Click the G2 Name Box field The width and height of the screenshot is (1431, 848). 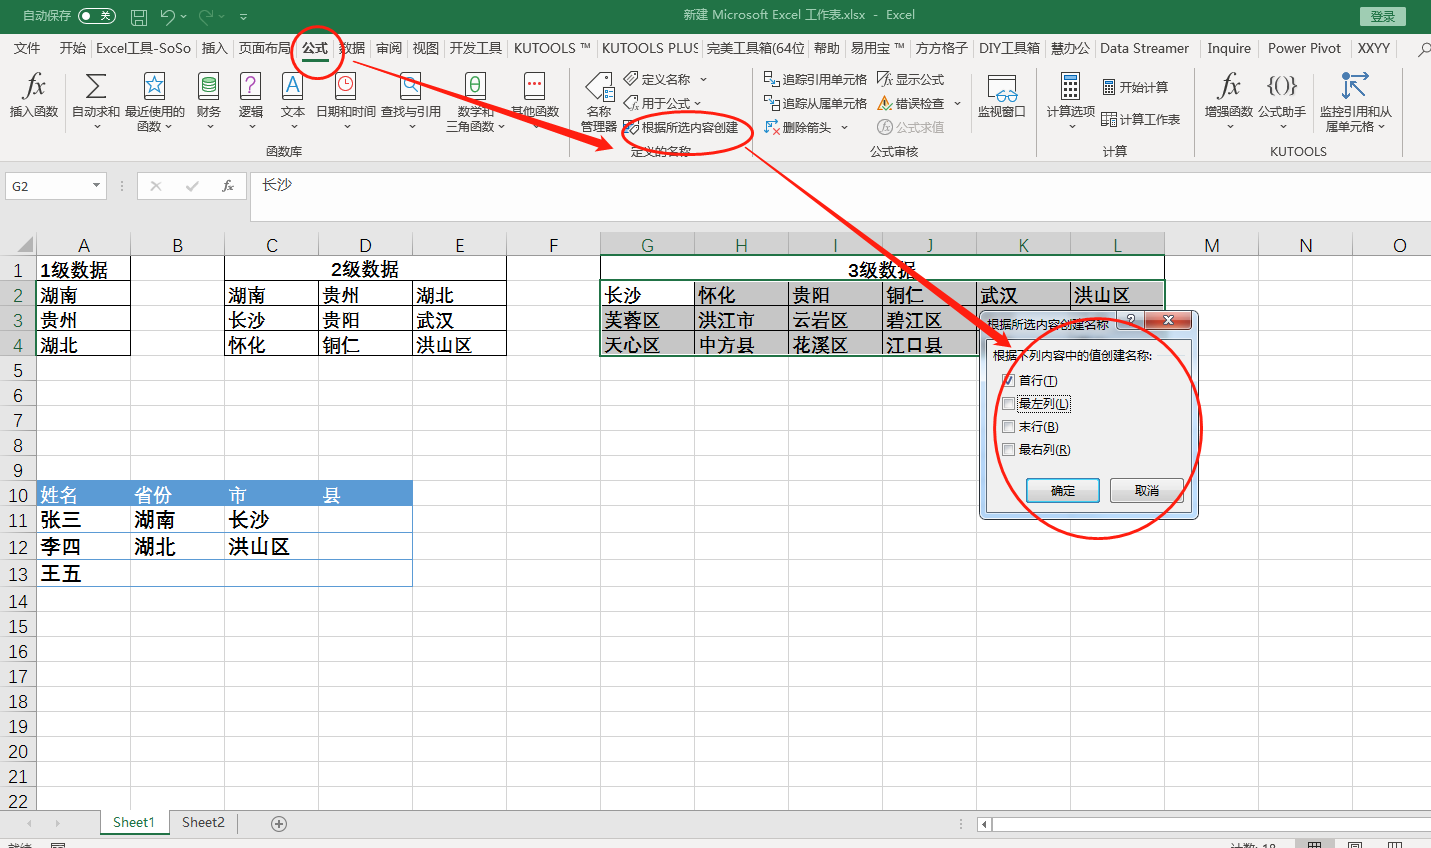pyautogui.click(x=46, y=186)
